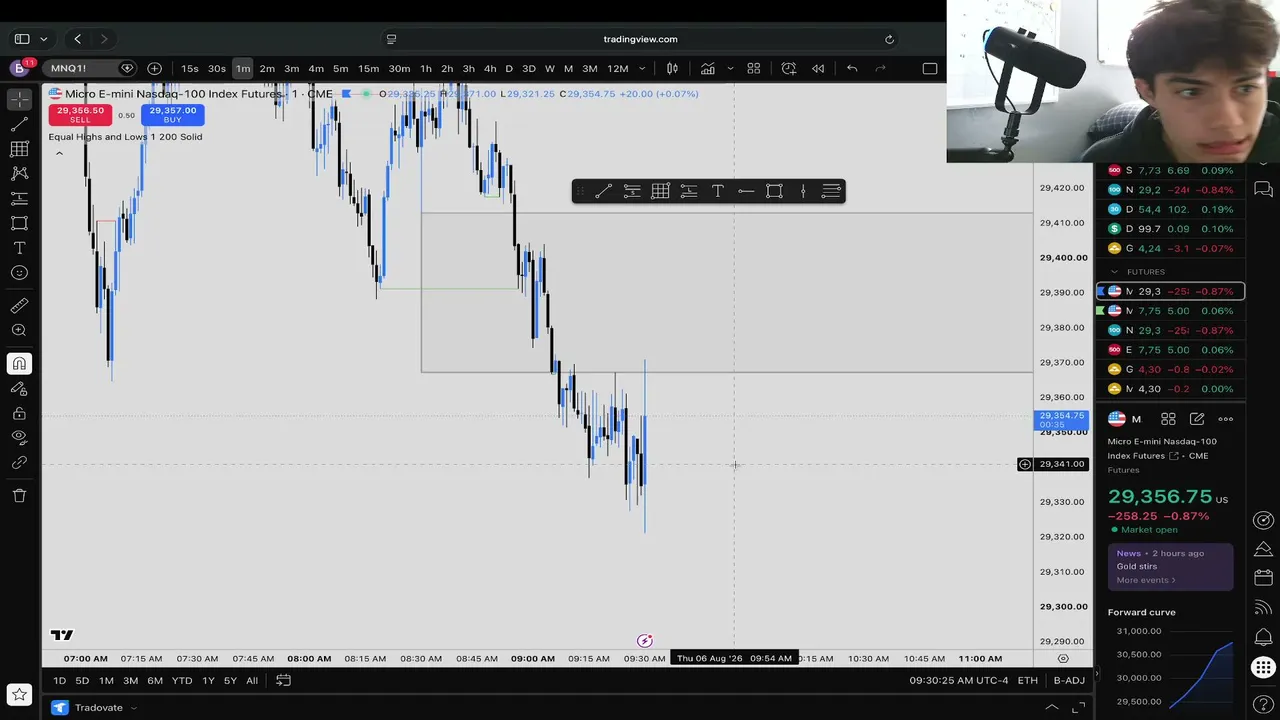
Task: Switch to the 15s timeframe
Action: coord(190,68)
